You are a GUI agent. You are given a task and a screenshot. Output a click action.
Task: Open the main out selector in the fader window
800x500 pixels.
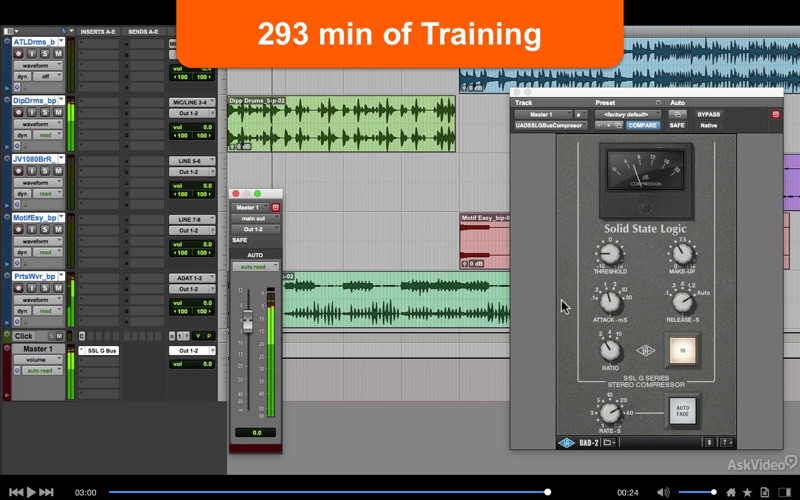[255, 218]
